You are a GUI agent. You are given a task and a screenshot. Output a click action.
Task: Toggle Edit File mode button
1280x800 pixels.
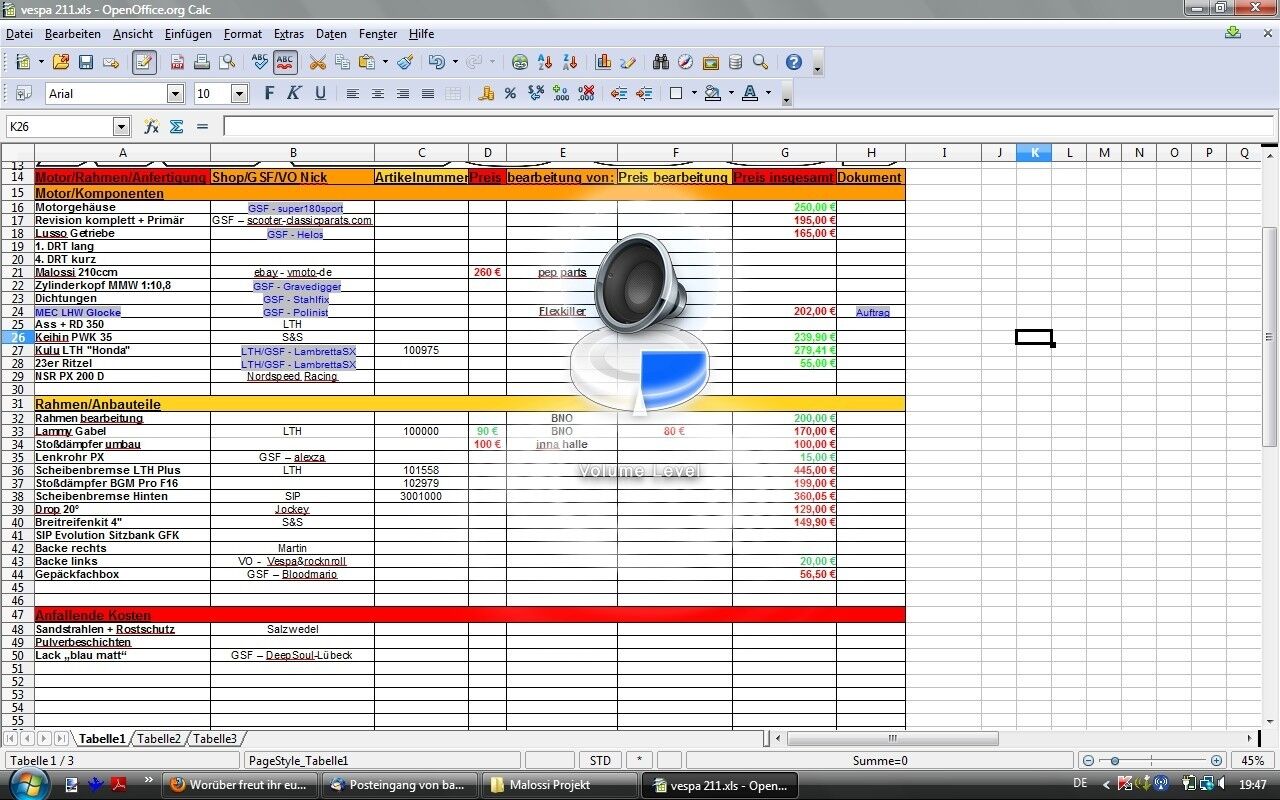[x=144, y=62]
